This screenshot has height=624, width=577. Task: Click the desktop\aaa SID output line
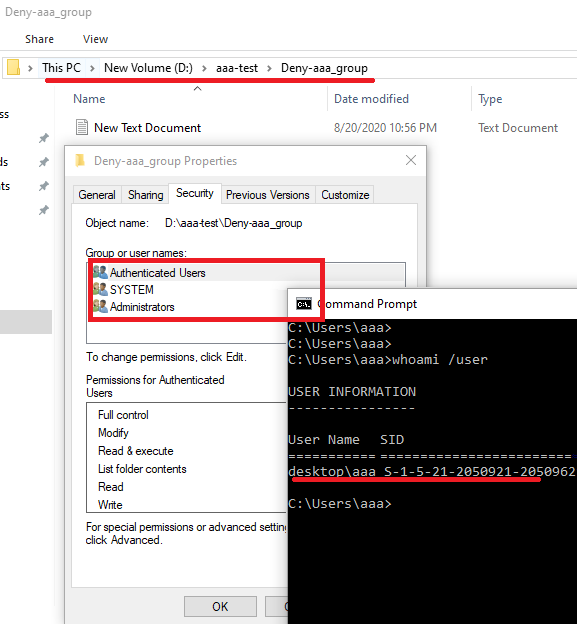[432, 471]
